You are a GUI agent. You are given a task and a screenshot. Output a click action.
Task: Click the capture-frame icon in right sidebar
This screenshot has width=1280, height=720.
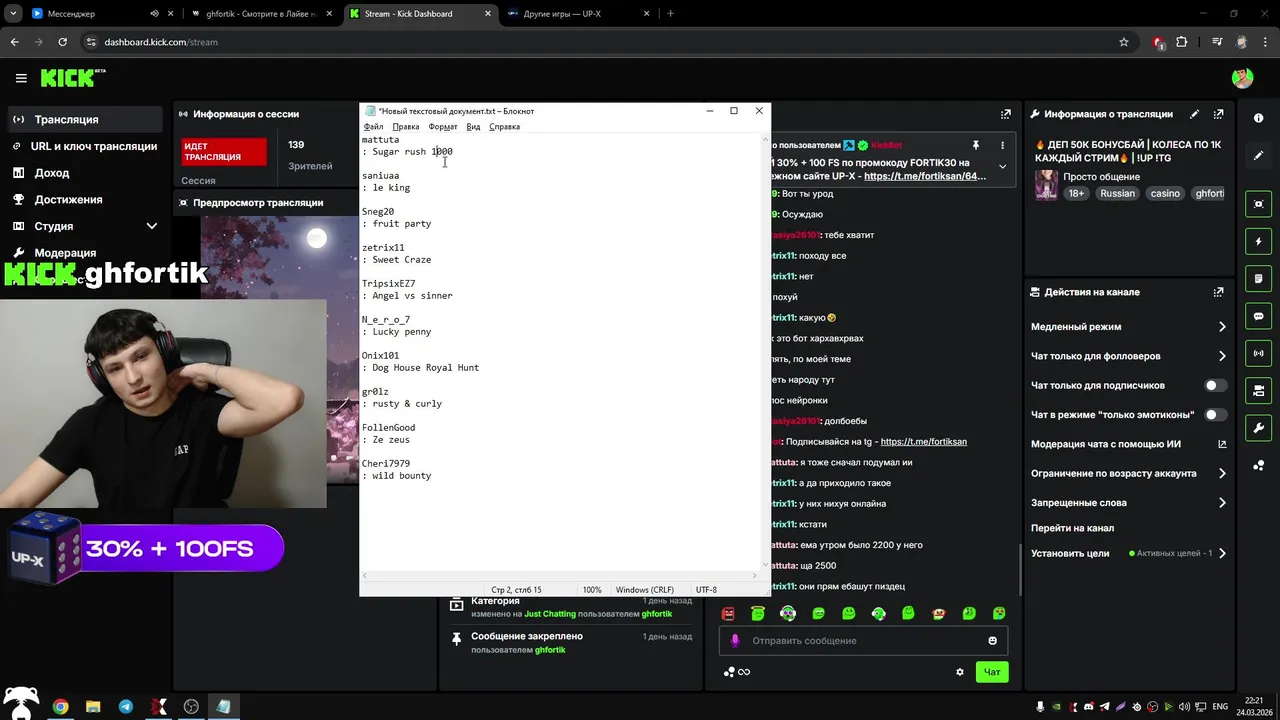1258,204
